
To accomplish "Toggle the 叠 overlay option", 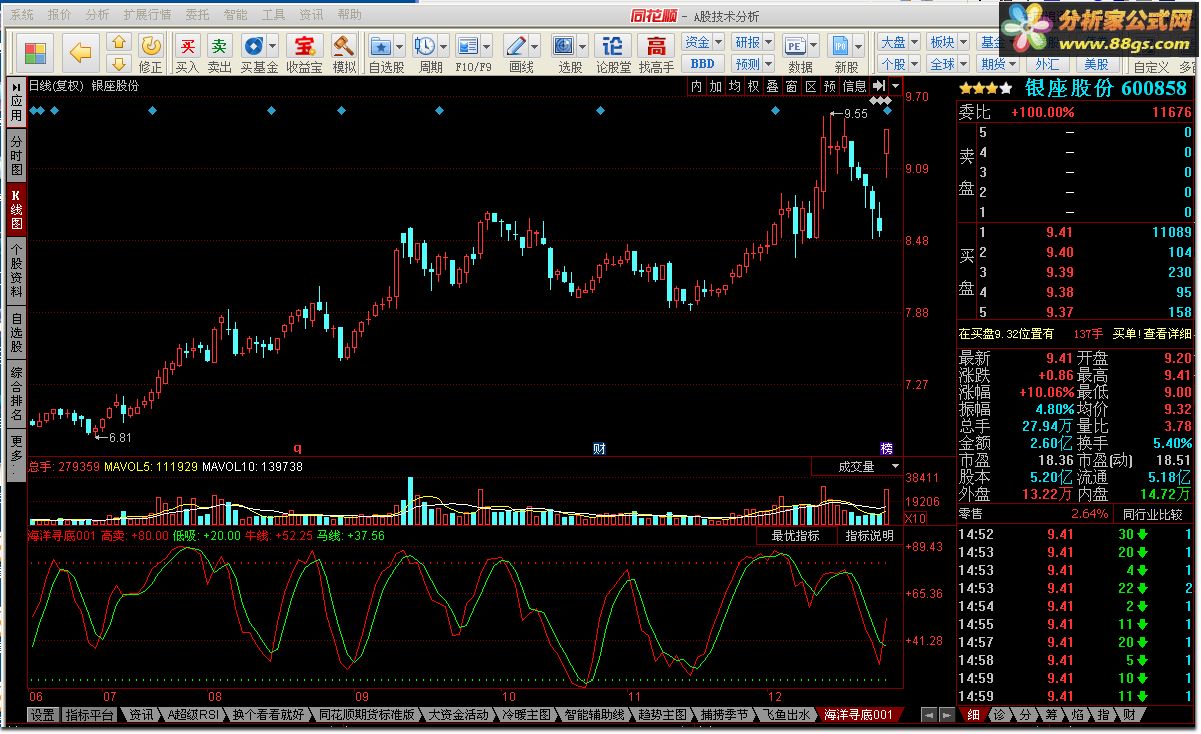I will [773, 86].
